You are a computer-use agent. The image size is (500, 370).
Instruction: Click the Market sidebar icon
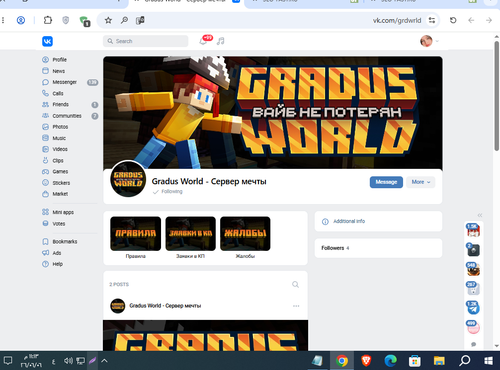45,194
